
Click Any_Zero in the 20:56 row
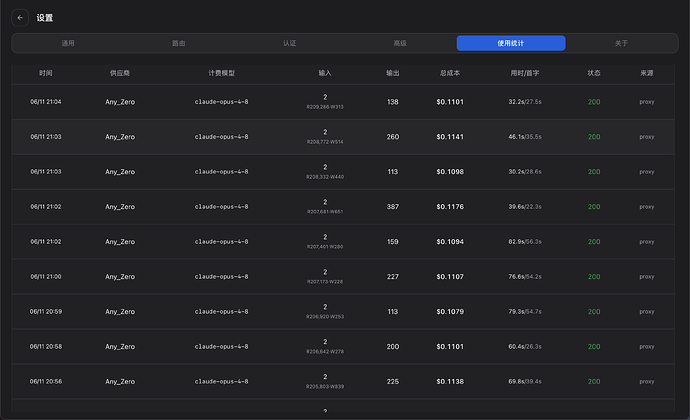pos(120,381)
